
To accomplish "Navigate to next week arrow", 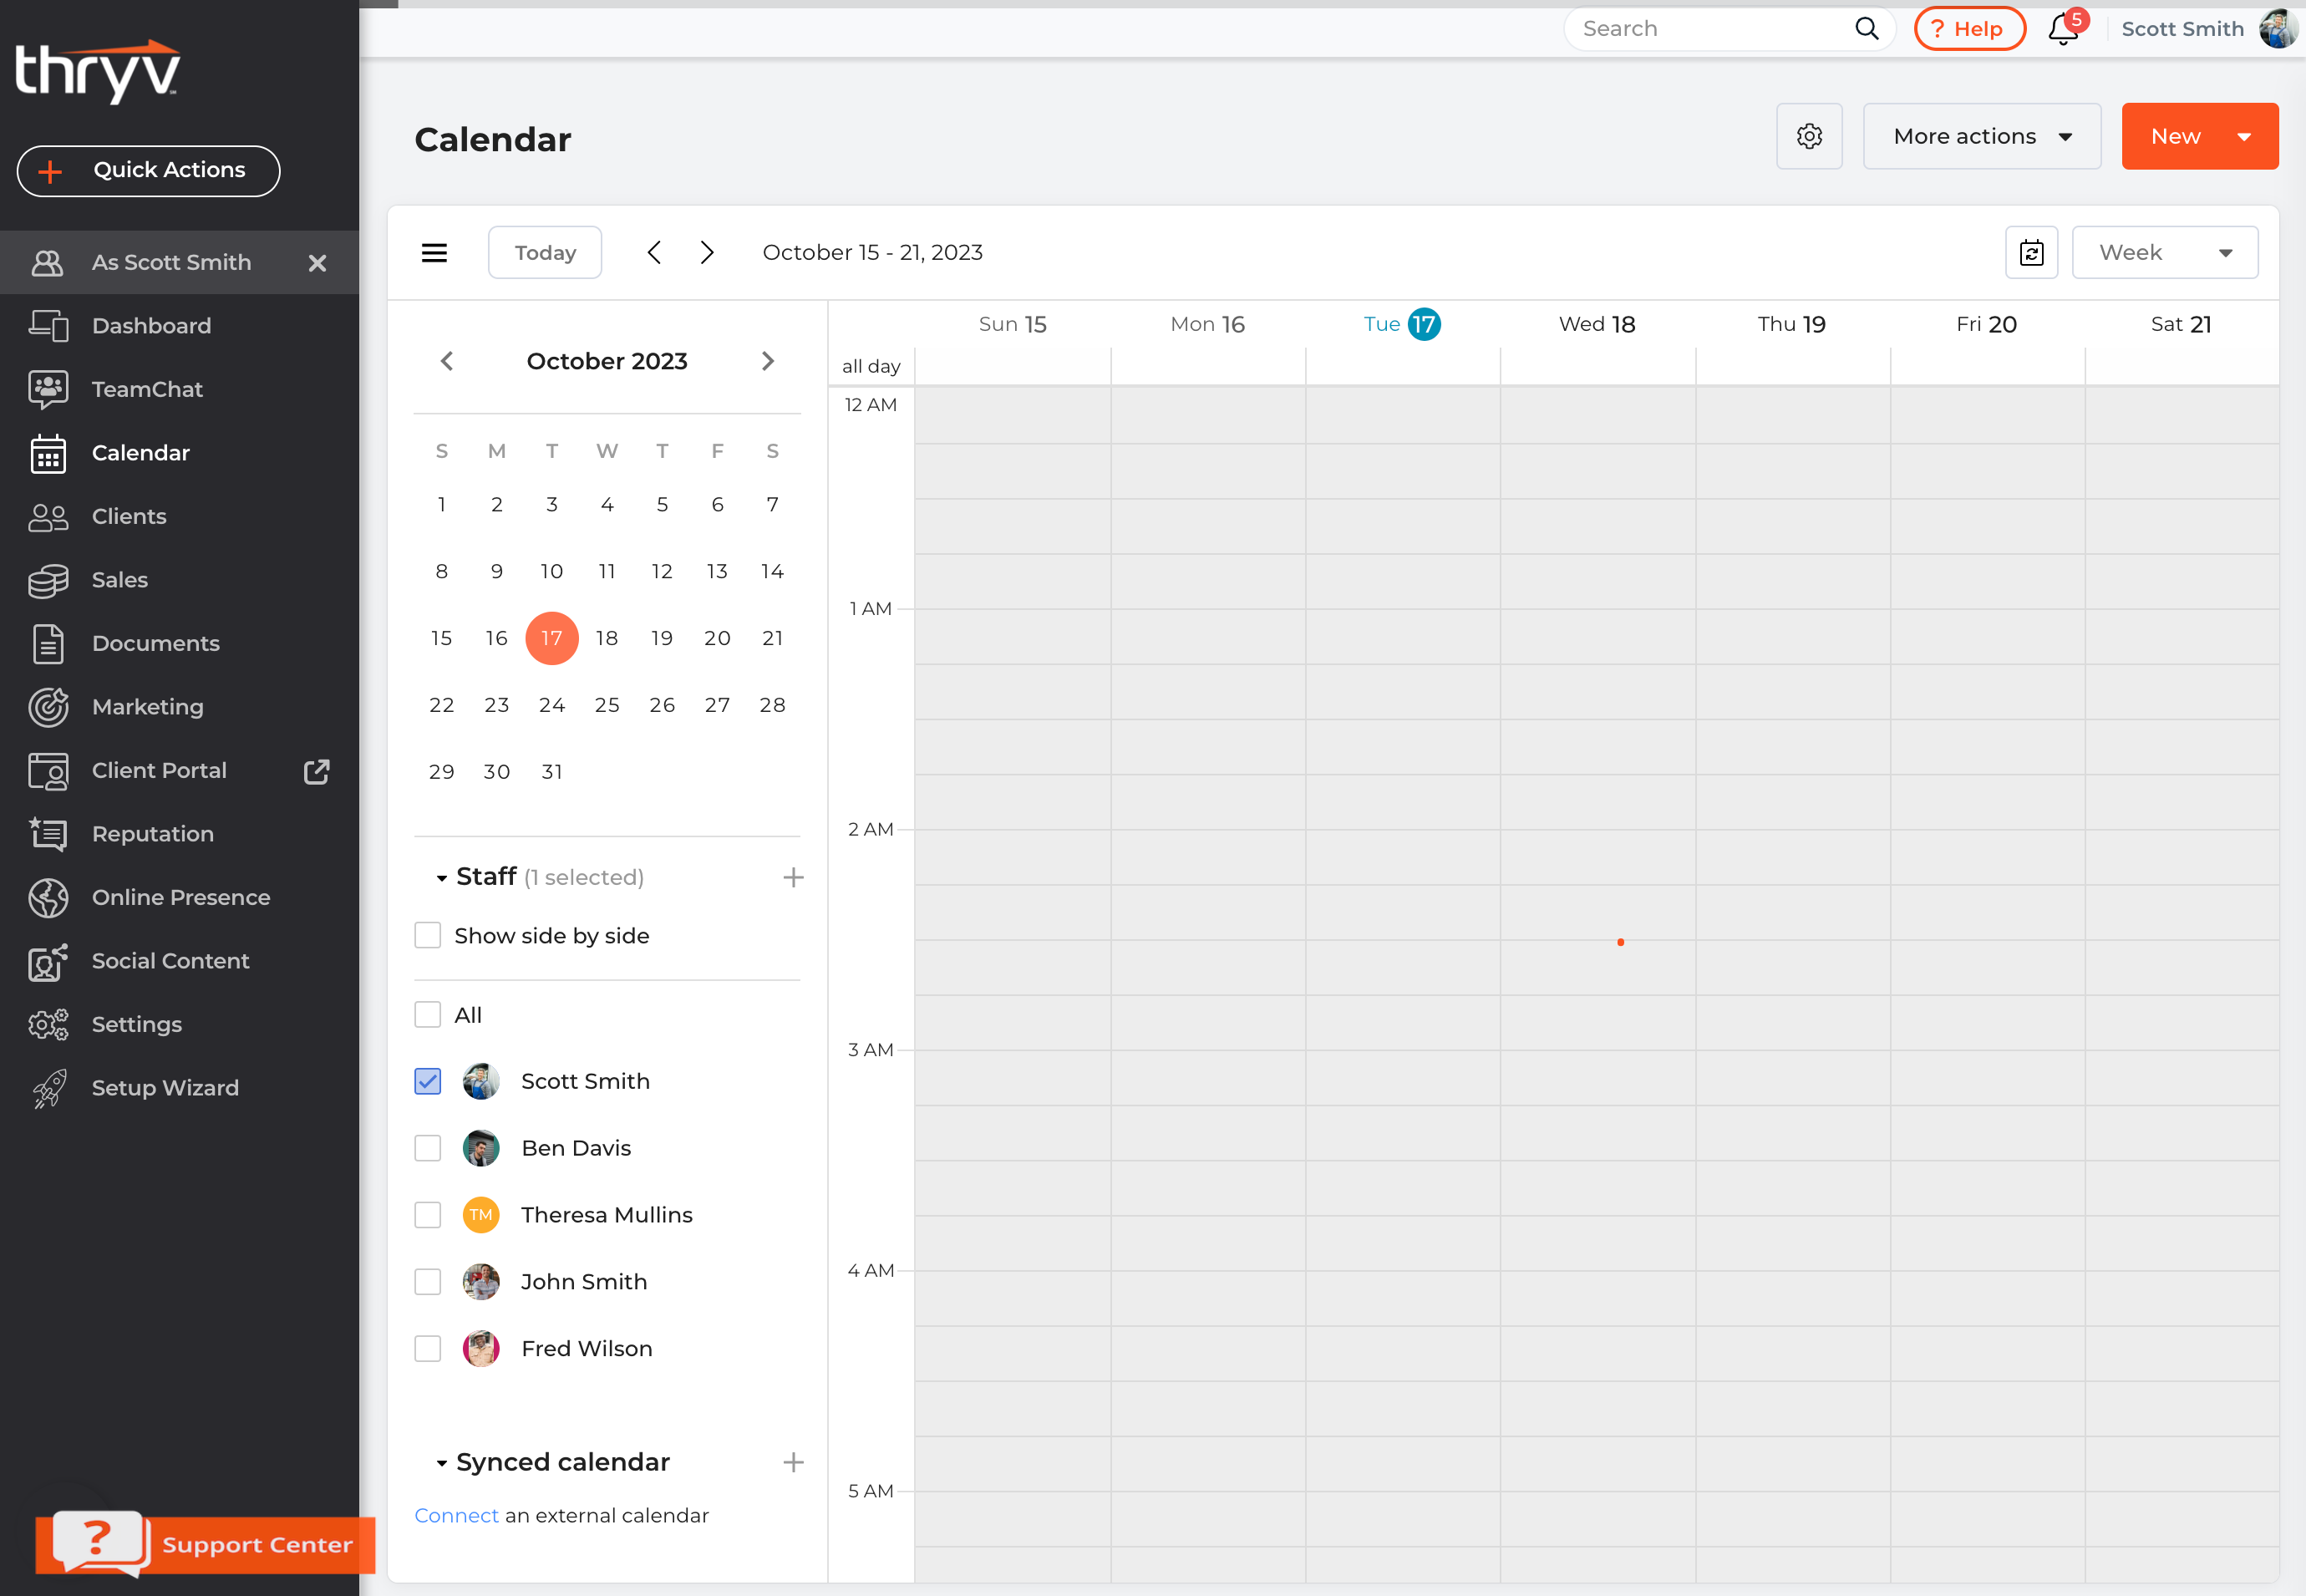I will click(708, 251).
